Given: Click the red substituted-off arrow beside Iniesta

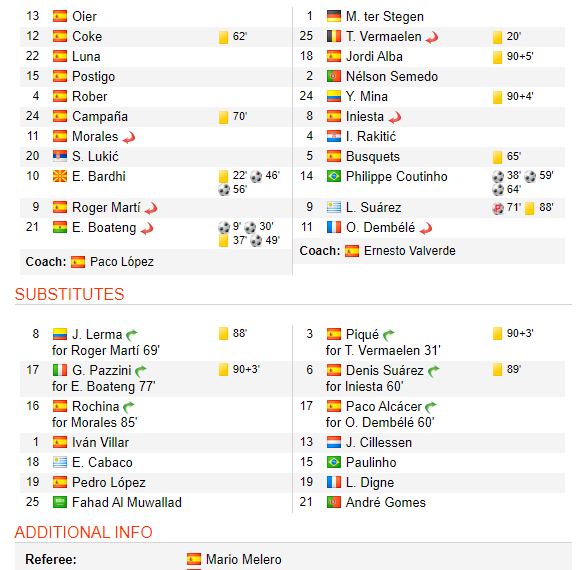Looking at the screenshot, I should tap(395, 117).
